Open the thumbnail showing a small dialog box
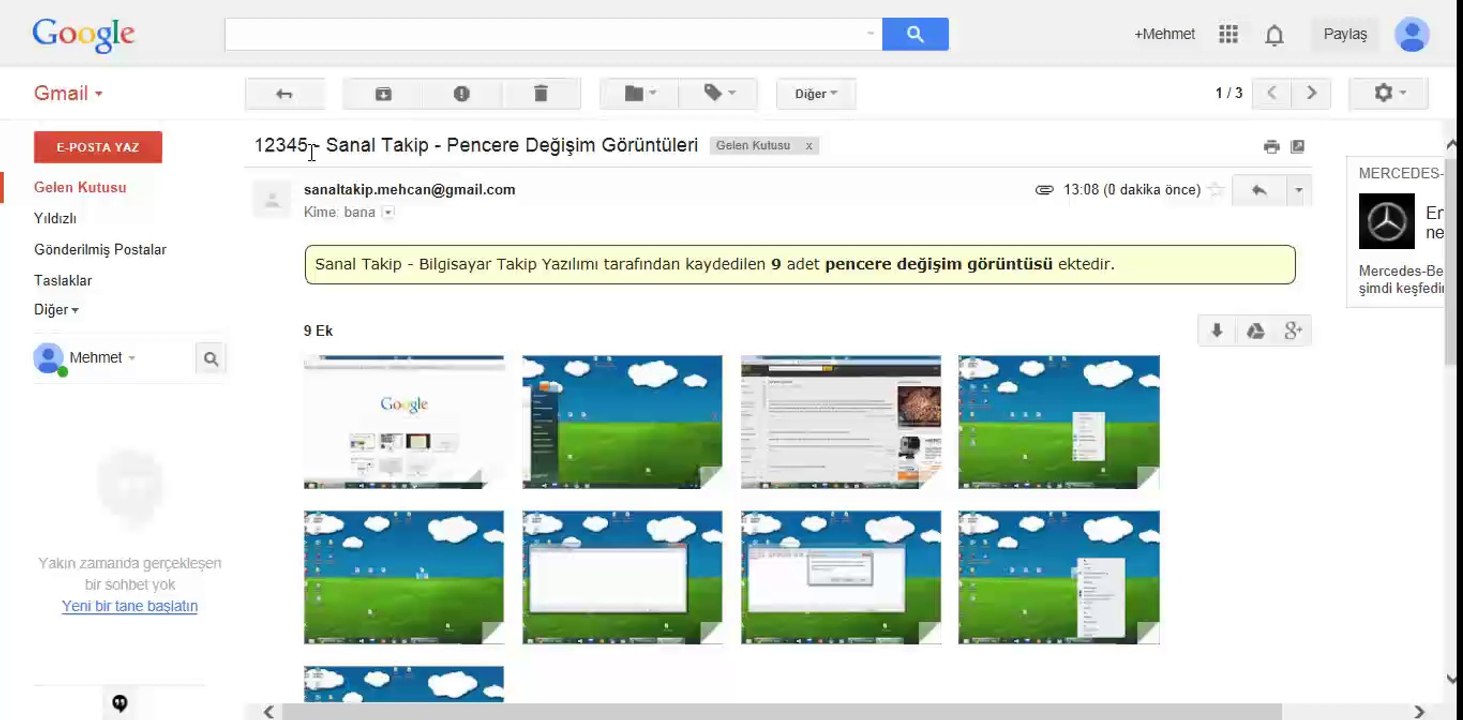 pos(841,577)
